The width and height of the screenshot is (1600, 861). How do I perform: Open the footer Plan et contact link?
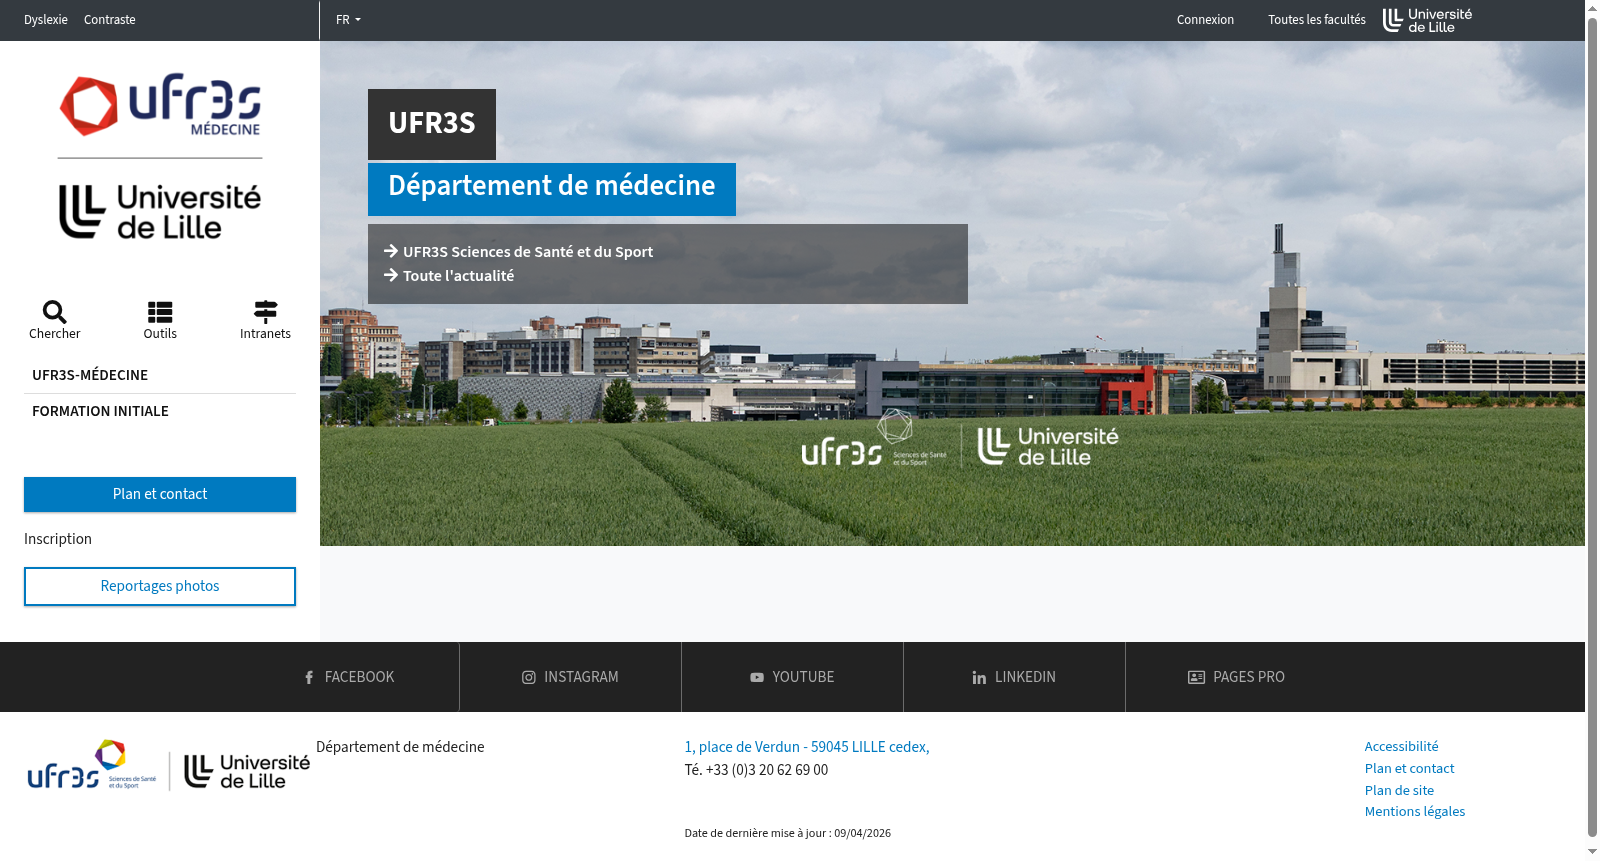click(x=1409, y=768)
